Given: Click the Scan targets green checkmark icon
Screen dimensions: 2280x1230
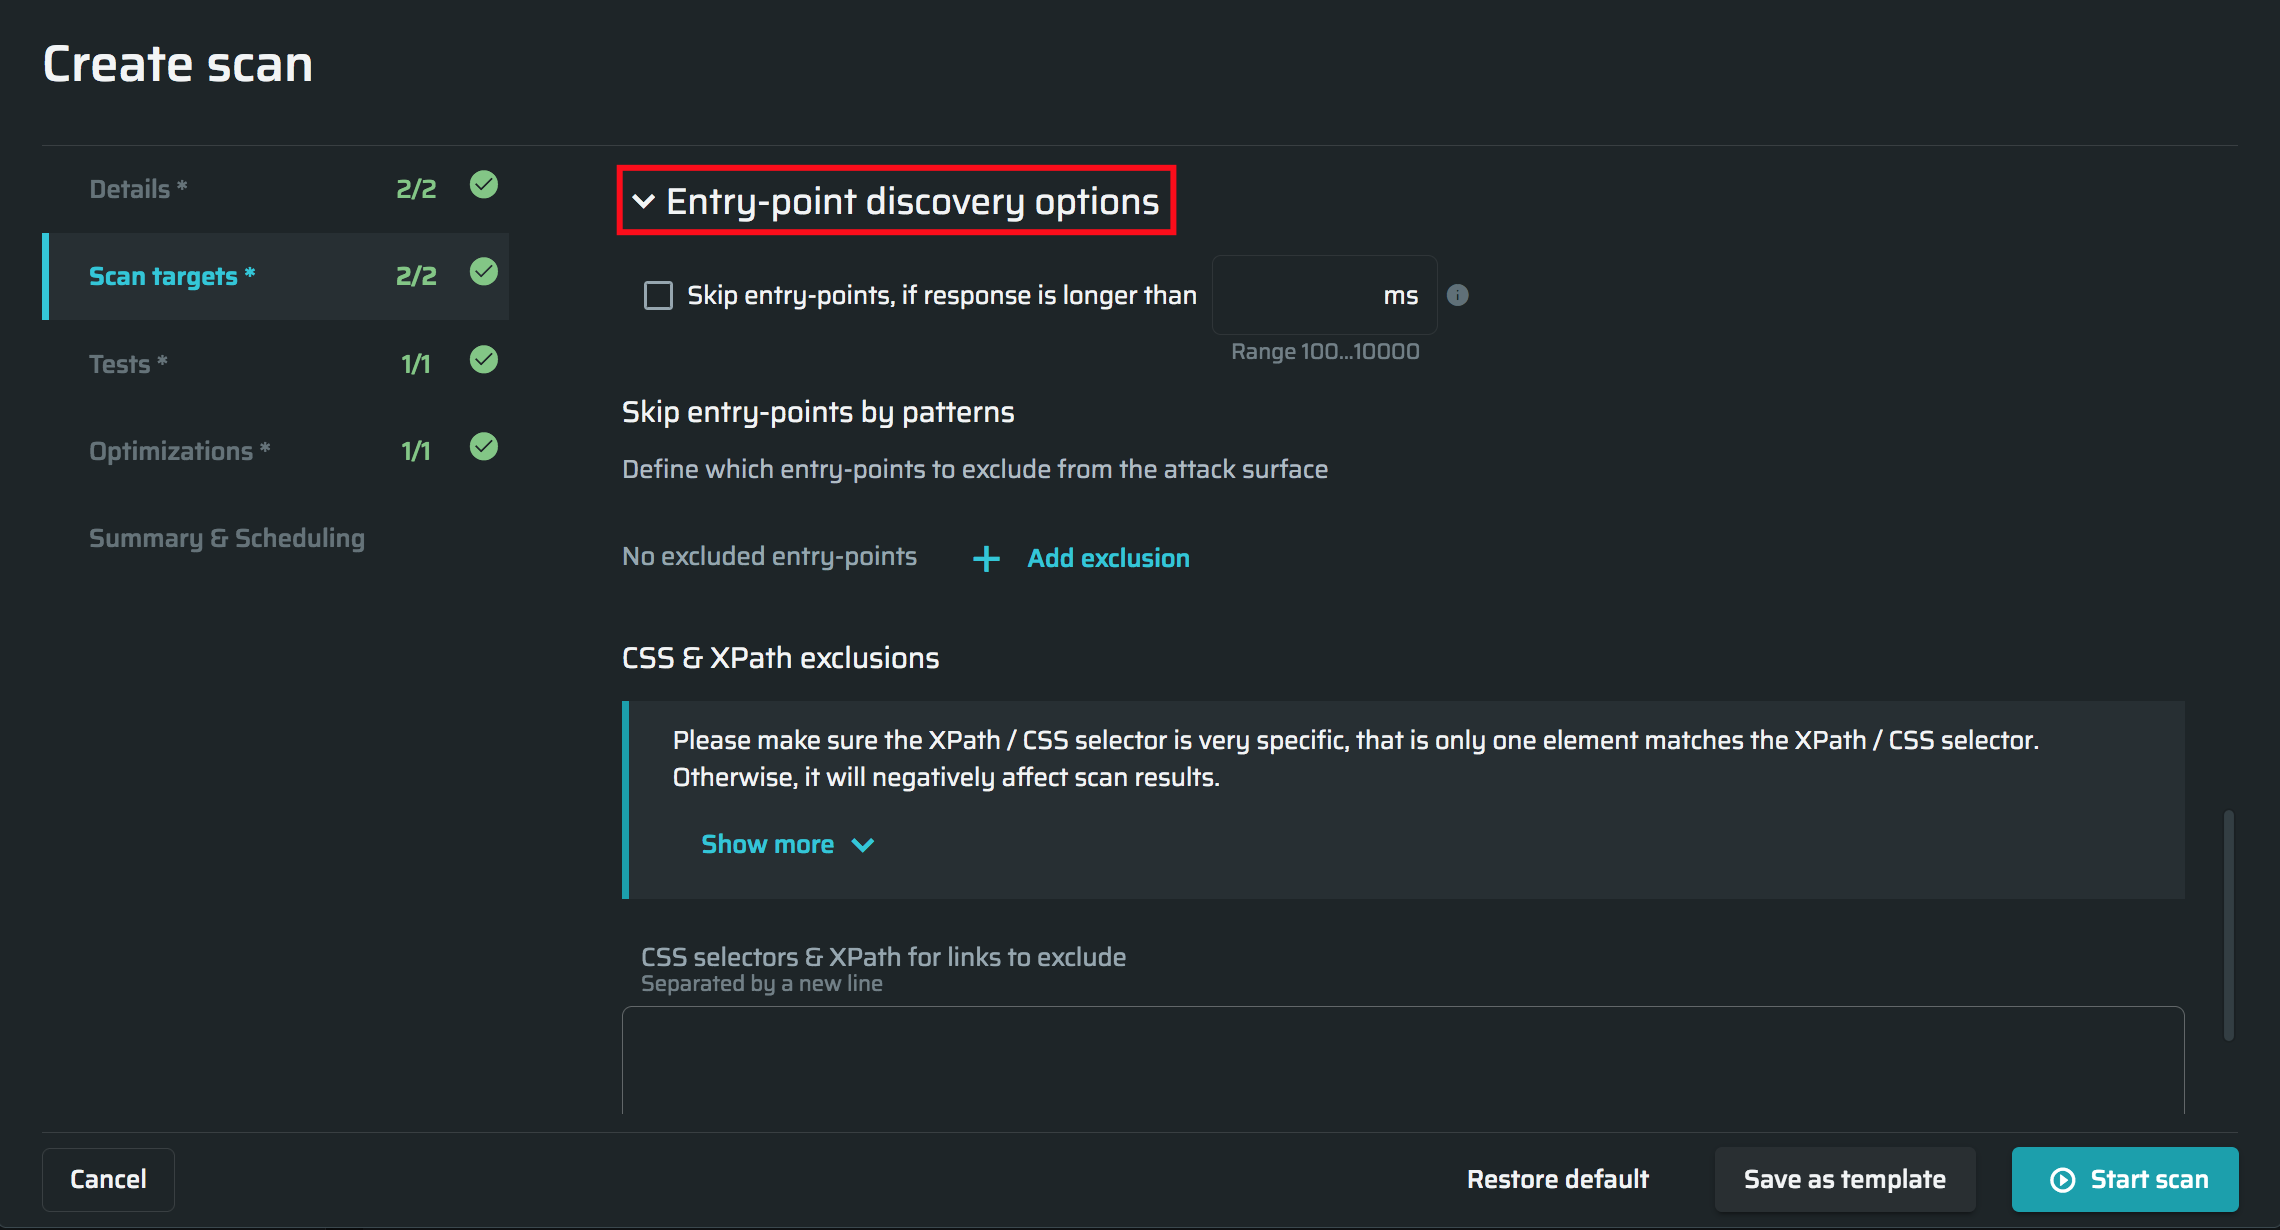Looking at the screenshot, I should tap(484, 272).
